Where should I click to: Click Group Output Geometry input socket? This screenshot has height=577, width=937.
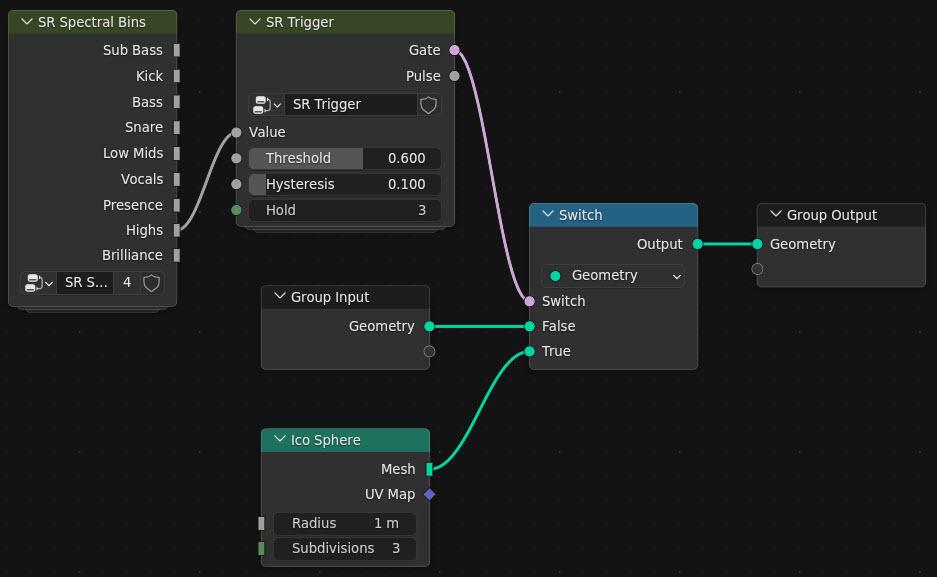pos(757,244)
